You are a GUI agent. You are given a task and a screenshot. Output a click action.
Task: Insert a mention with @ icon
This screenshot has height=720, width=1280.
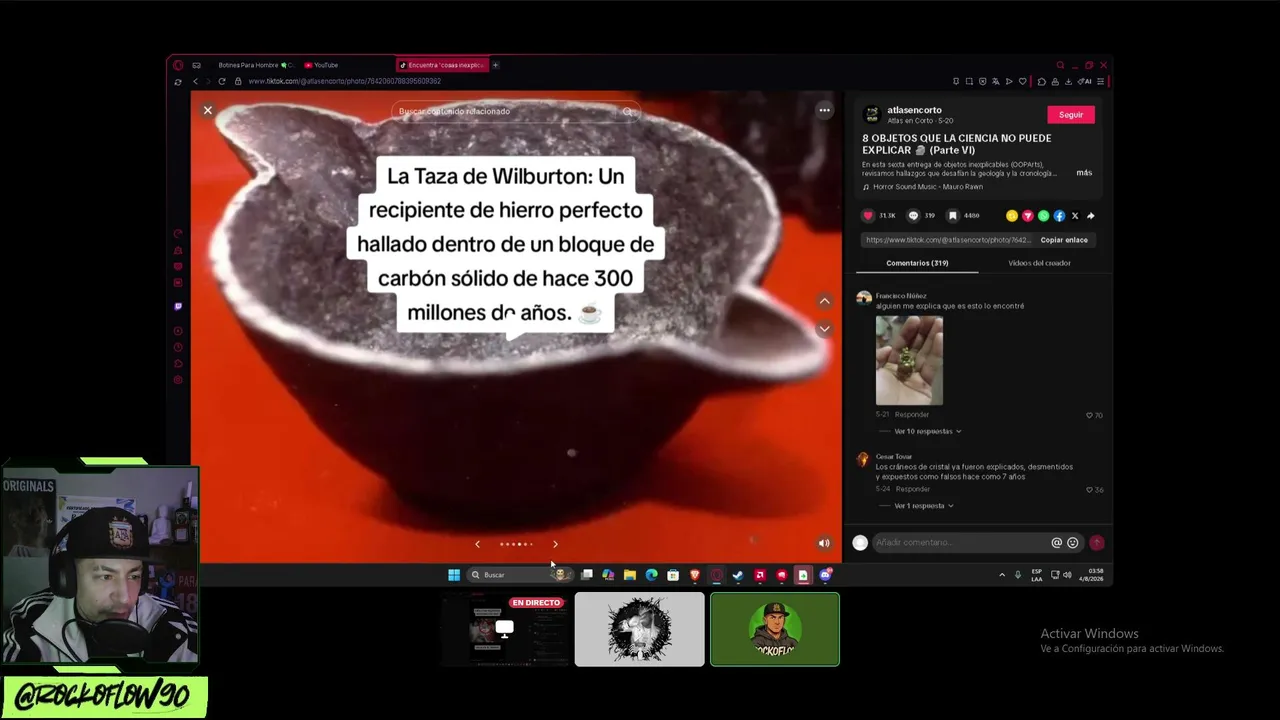point(1056,543)
